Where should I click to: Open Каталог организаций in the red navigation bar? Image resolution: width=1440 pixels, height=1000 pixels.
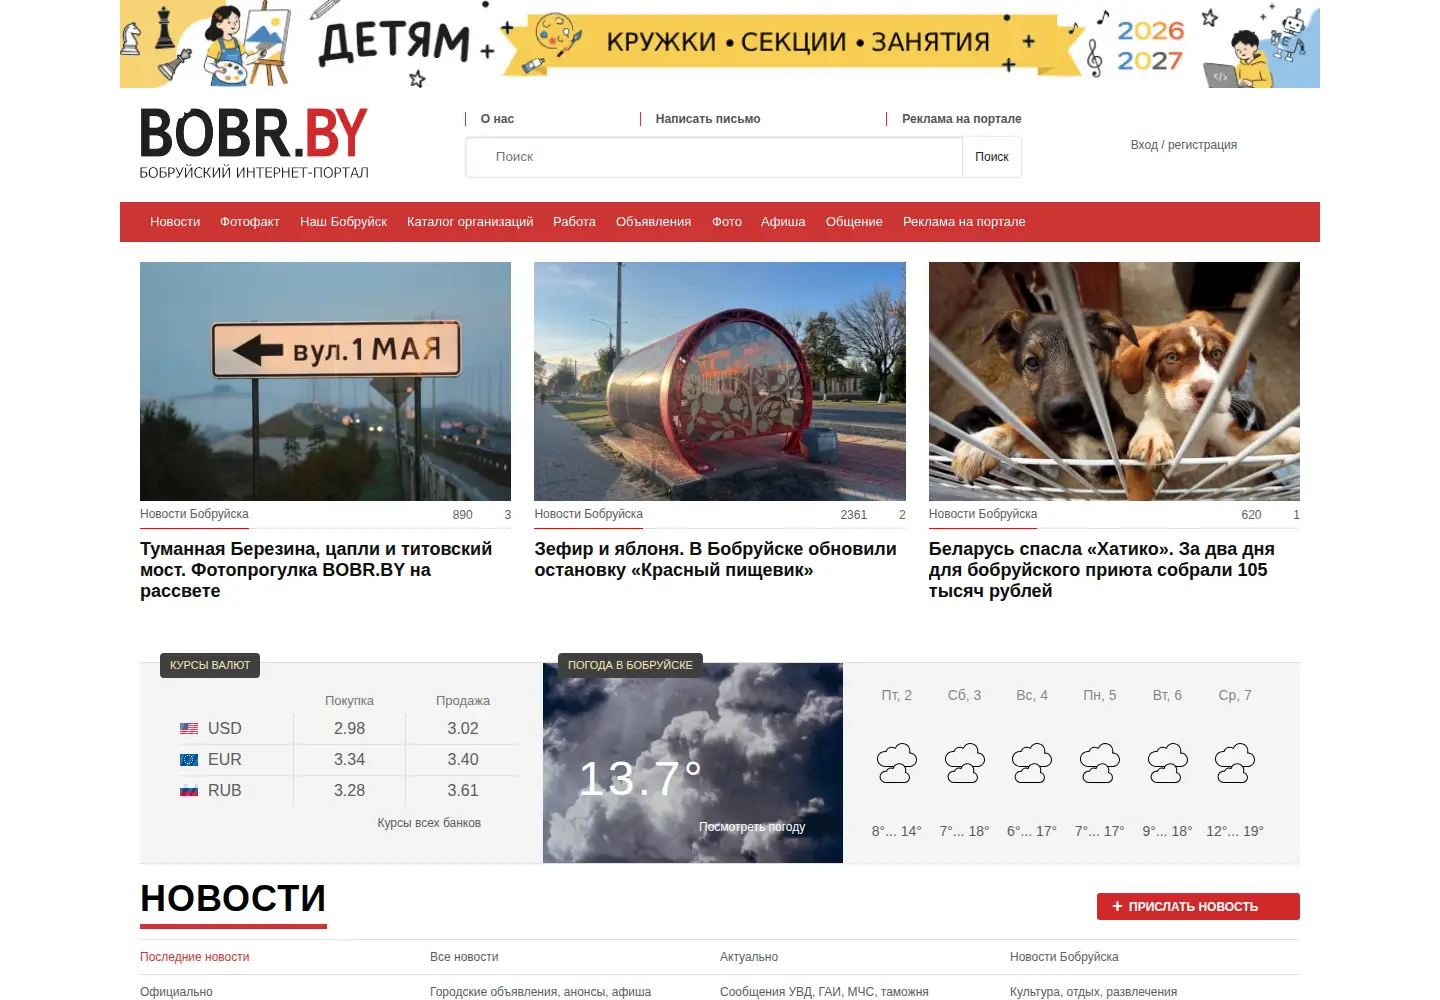coord(470,222)
